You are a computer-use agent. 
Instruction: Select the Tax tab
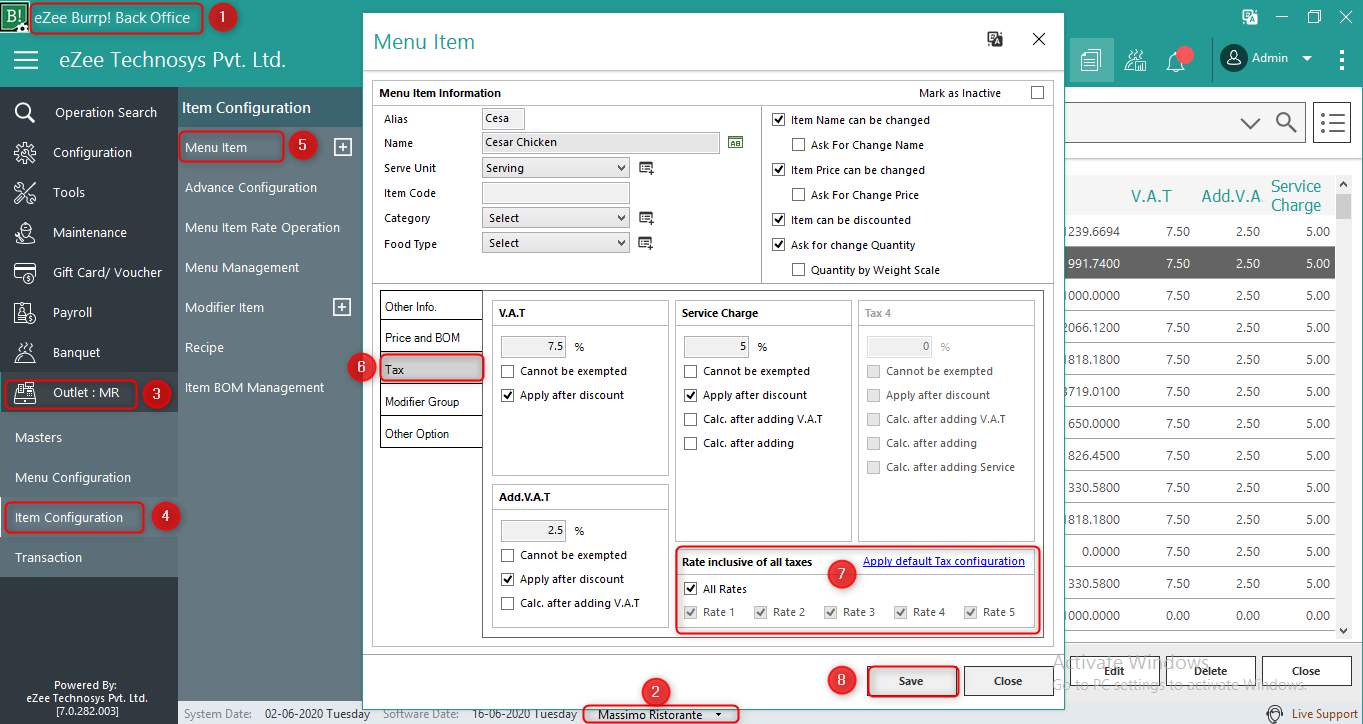(x=432, y=369)
